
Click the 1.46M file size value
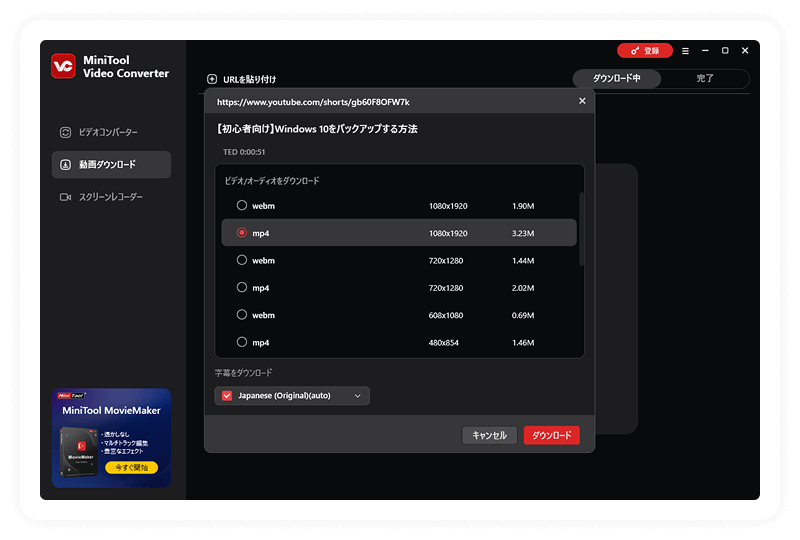pyautogui.click(x=523, y=343)
